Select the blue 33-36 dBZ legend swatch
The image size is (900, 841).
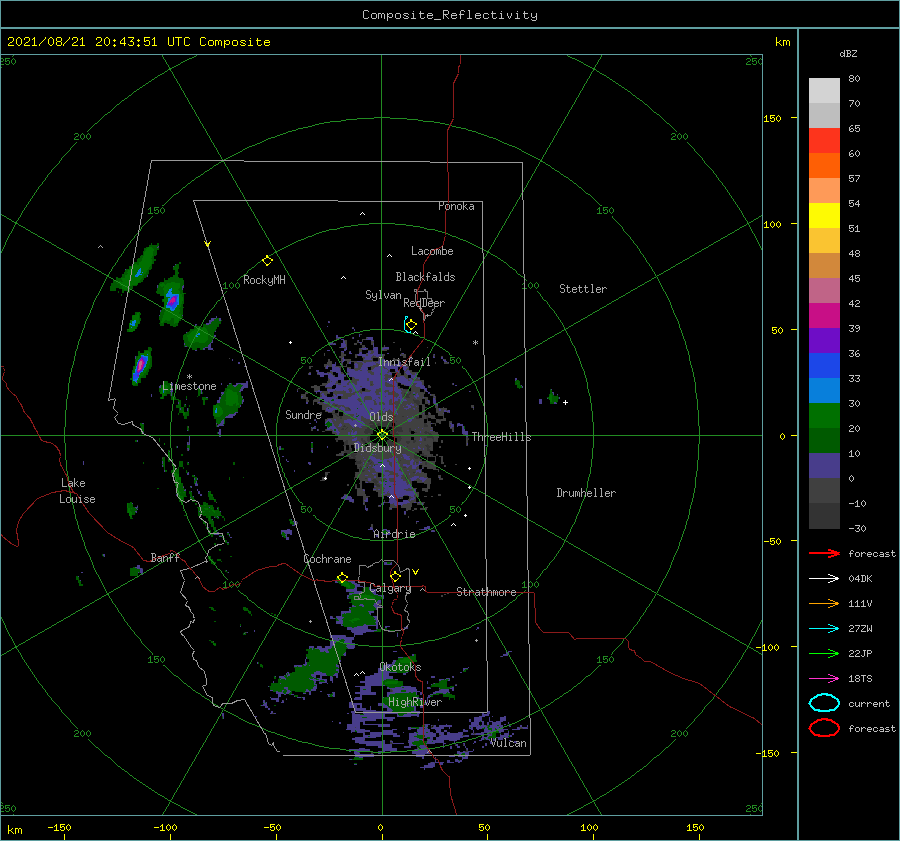824,366
